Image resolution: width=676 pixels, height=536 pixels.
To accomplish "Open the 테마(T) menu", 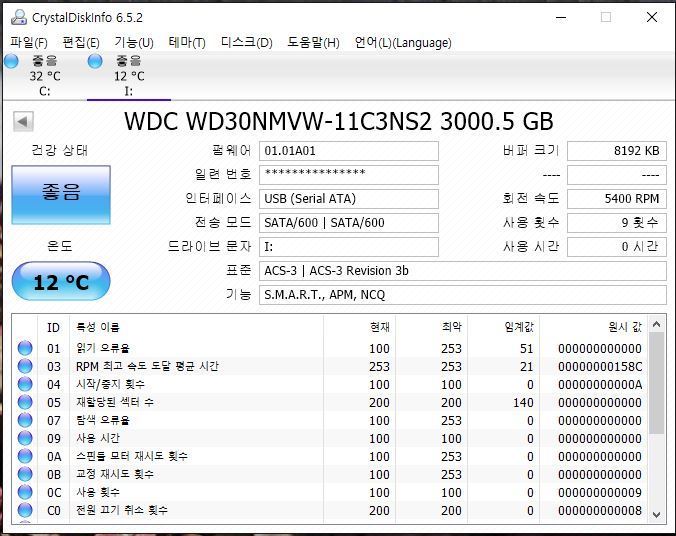I will [187, 43].
